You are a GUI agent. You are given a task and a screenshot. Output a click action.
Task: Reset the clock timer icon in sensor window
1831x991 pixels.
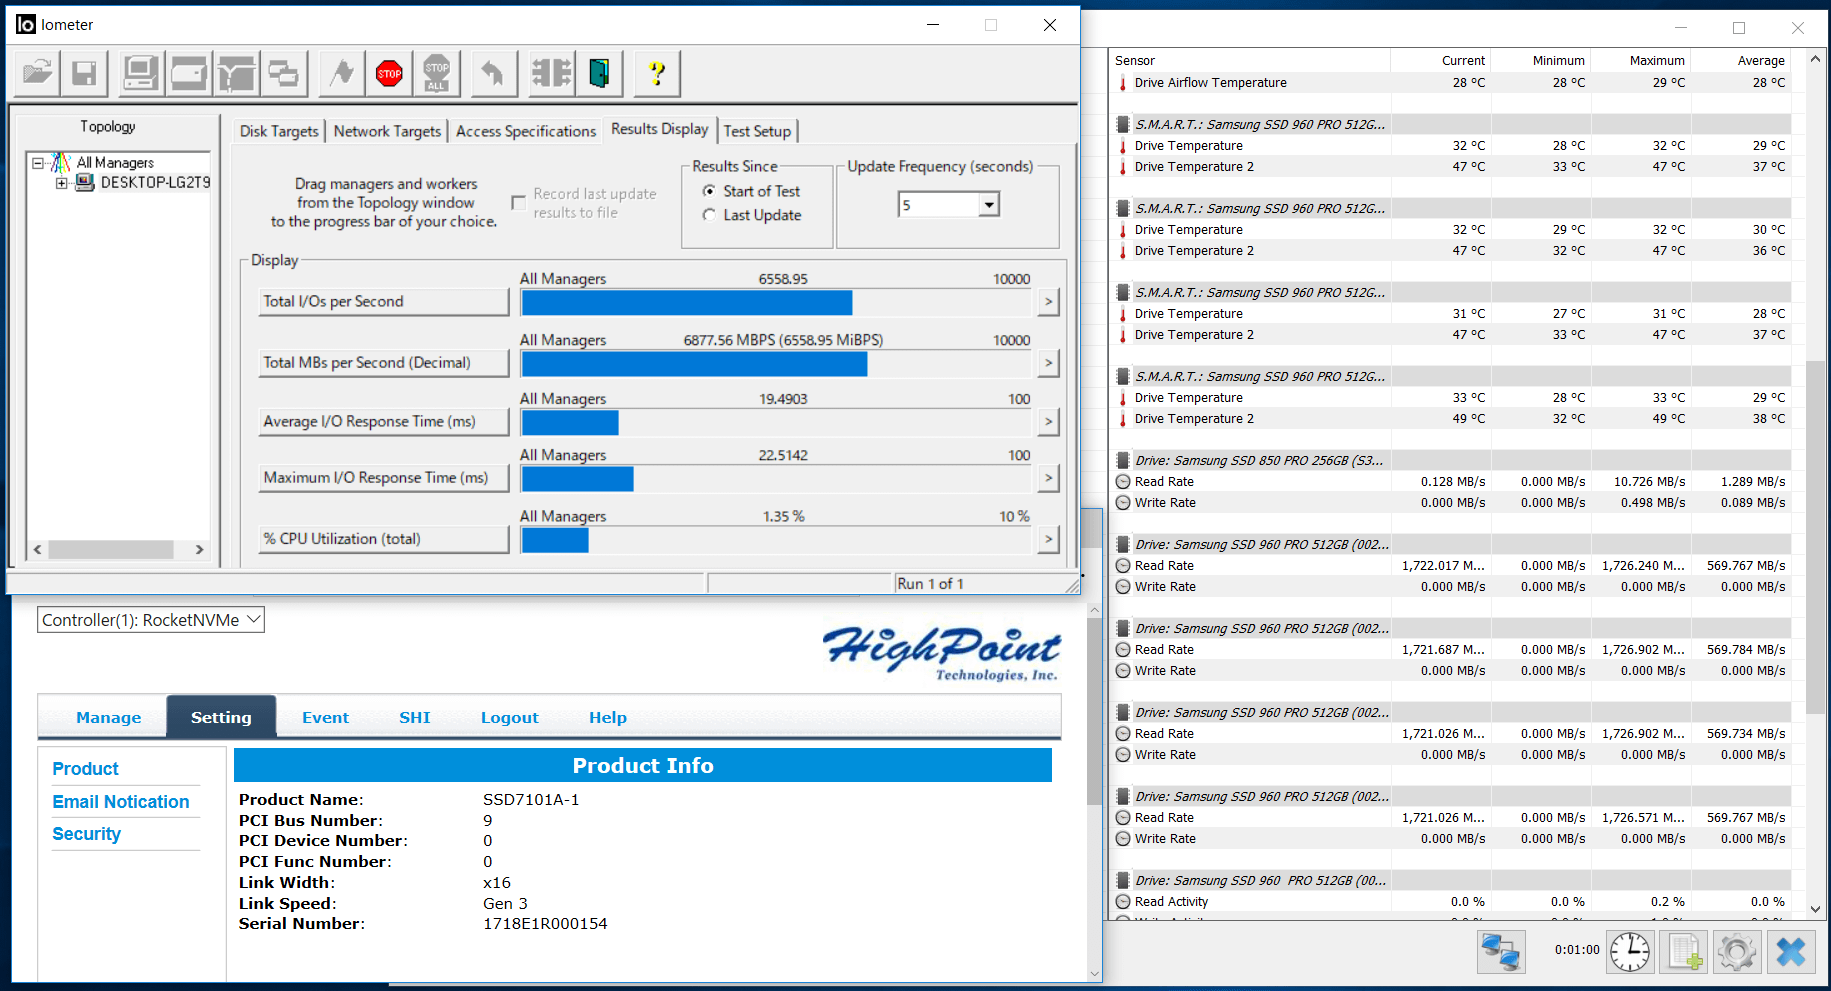tap(1630, 951)
